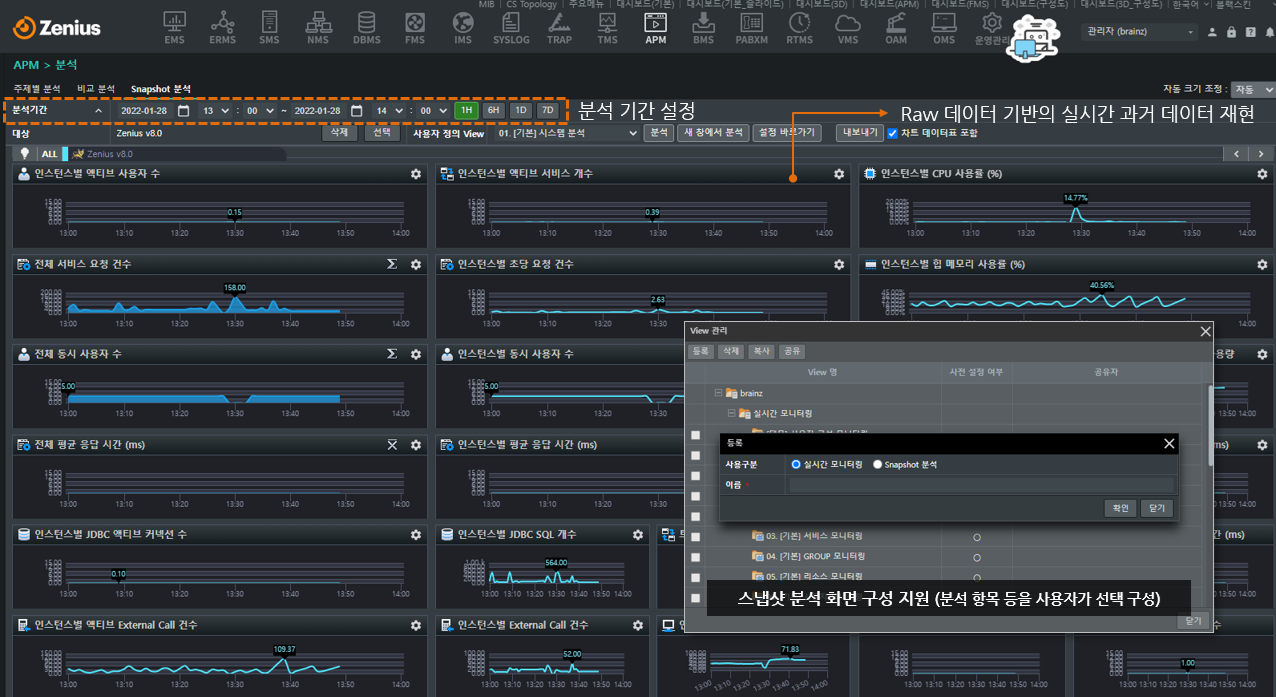Viewport: 1276px width, 697px height.
Task: Click the 복사 button in View 관리
Action: (x=762, y=351)
